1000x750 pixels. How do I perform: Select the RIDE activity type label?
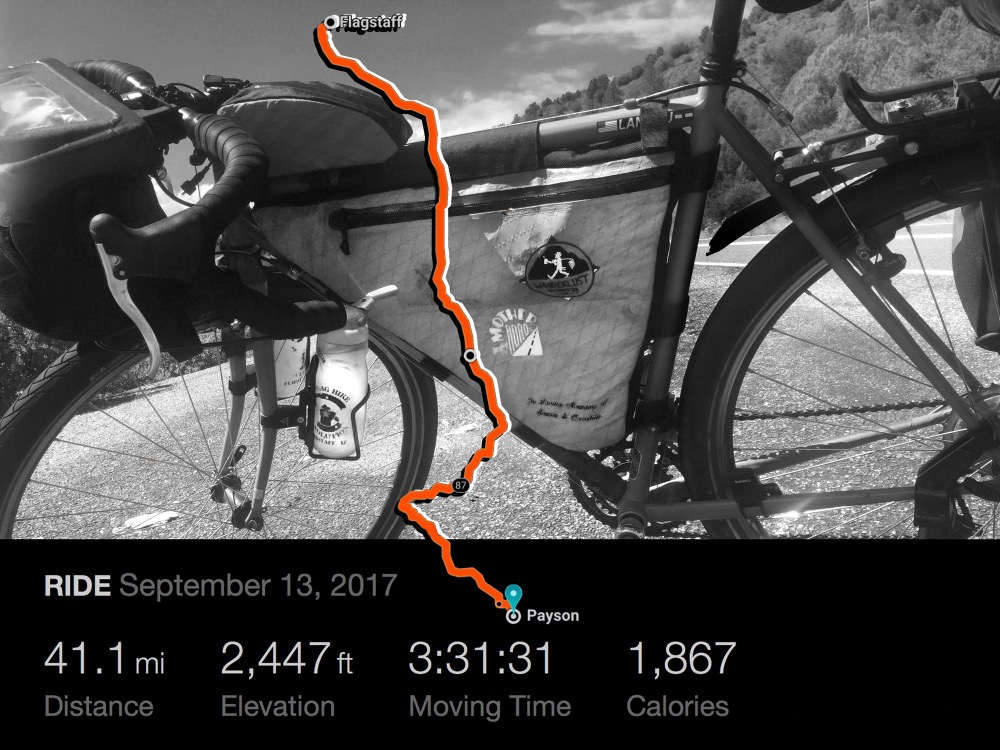77,586
